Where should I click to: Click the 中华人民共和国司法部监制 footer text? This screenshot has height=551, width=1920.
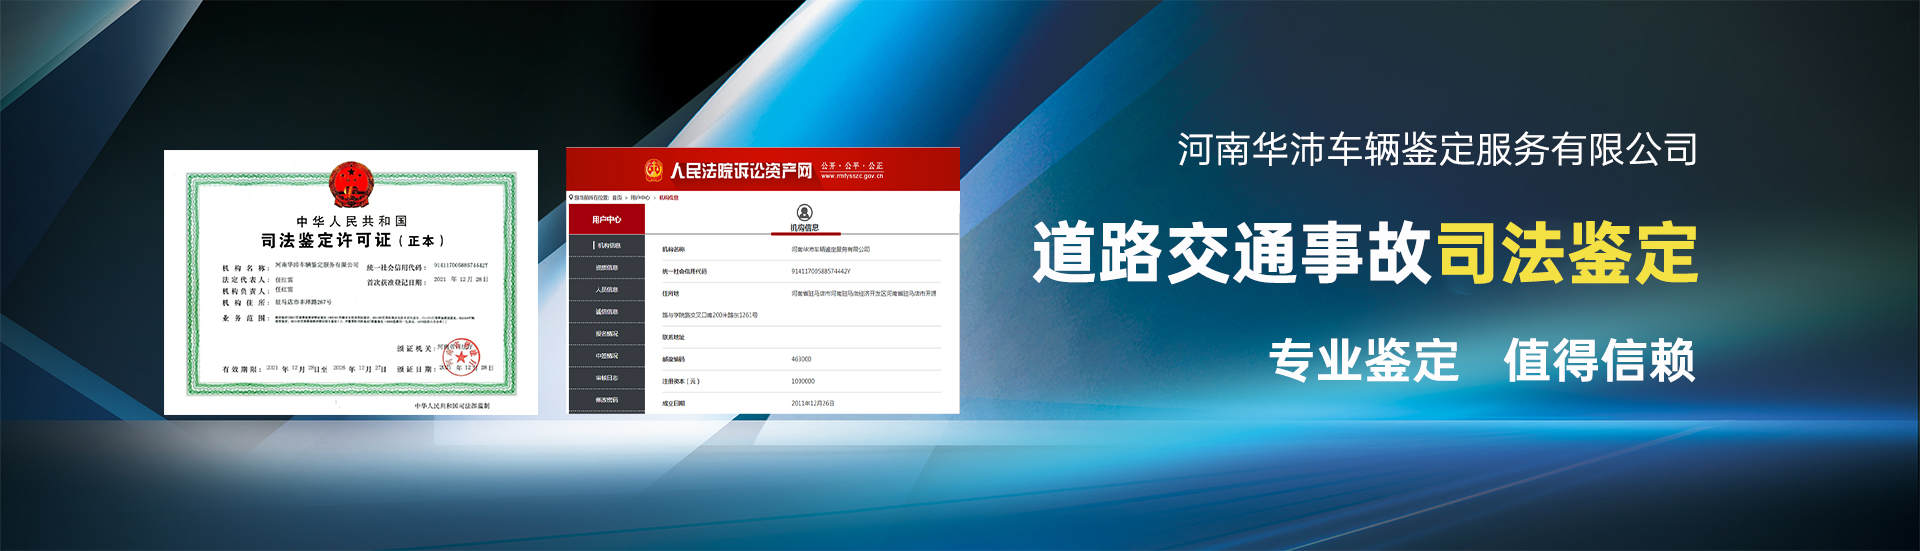coord(452,406)
